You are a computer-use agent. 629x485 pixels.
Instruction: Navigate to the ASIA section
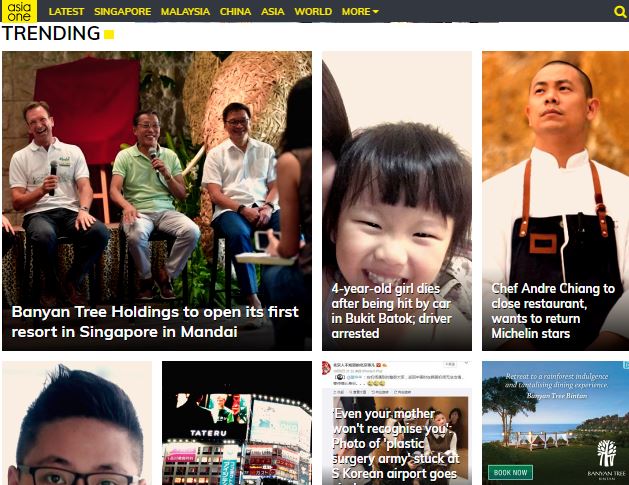pos(273,12)
